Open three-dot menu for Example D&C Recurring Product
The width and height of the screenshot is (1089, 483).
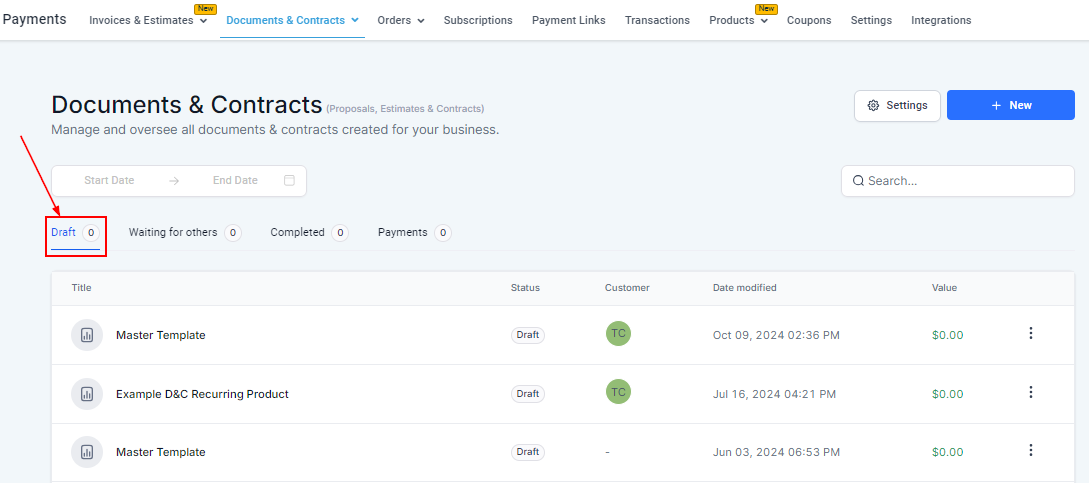[x=1031, y=393]
